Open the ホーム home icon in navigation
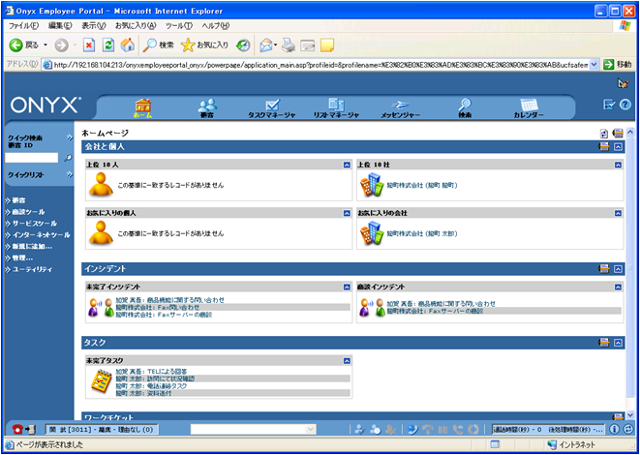This screenshot has height=455, width=640. pyautogui.click(x=143, y=108)
